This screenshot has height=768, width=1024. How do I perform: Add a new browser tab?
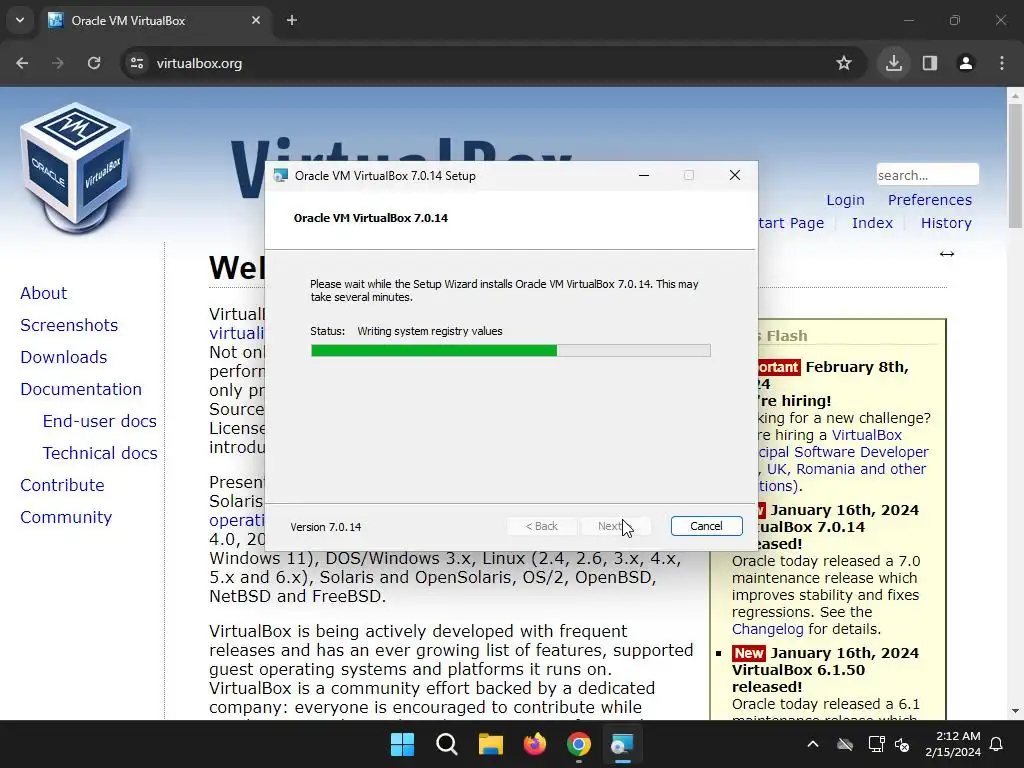coord(292,20)
